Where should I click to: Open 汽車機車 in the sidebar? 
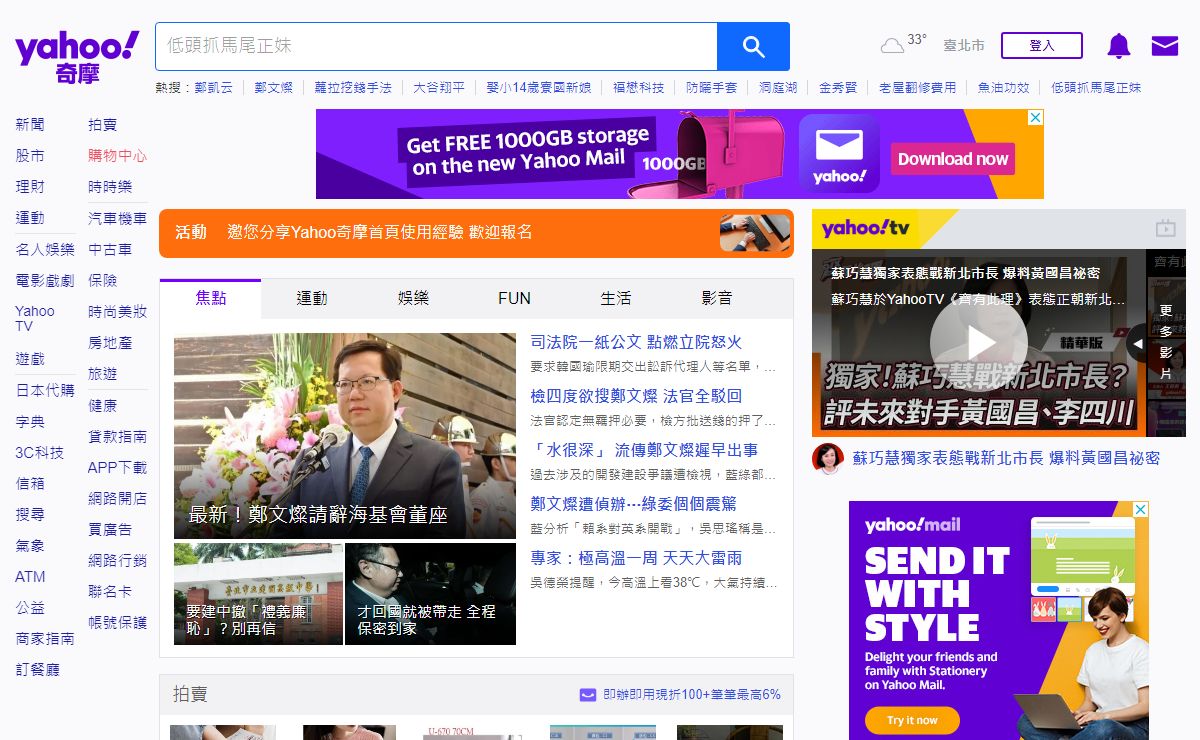point(117,218)
